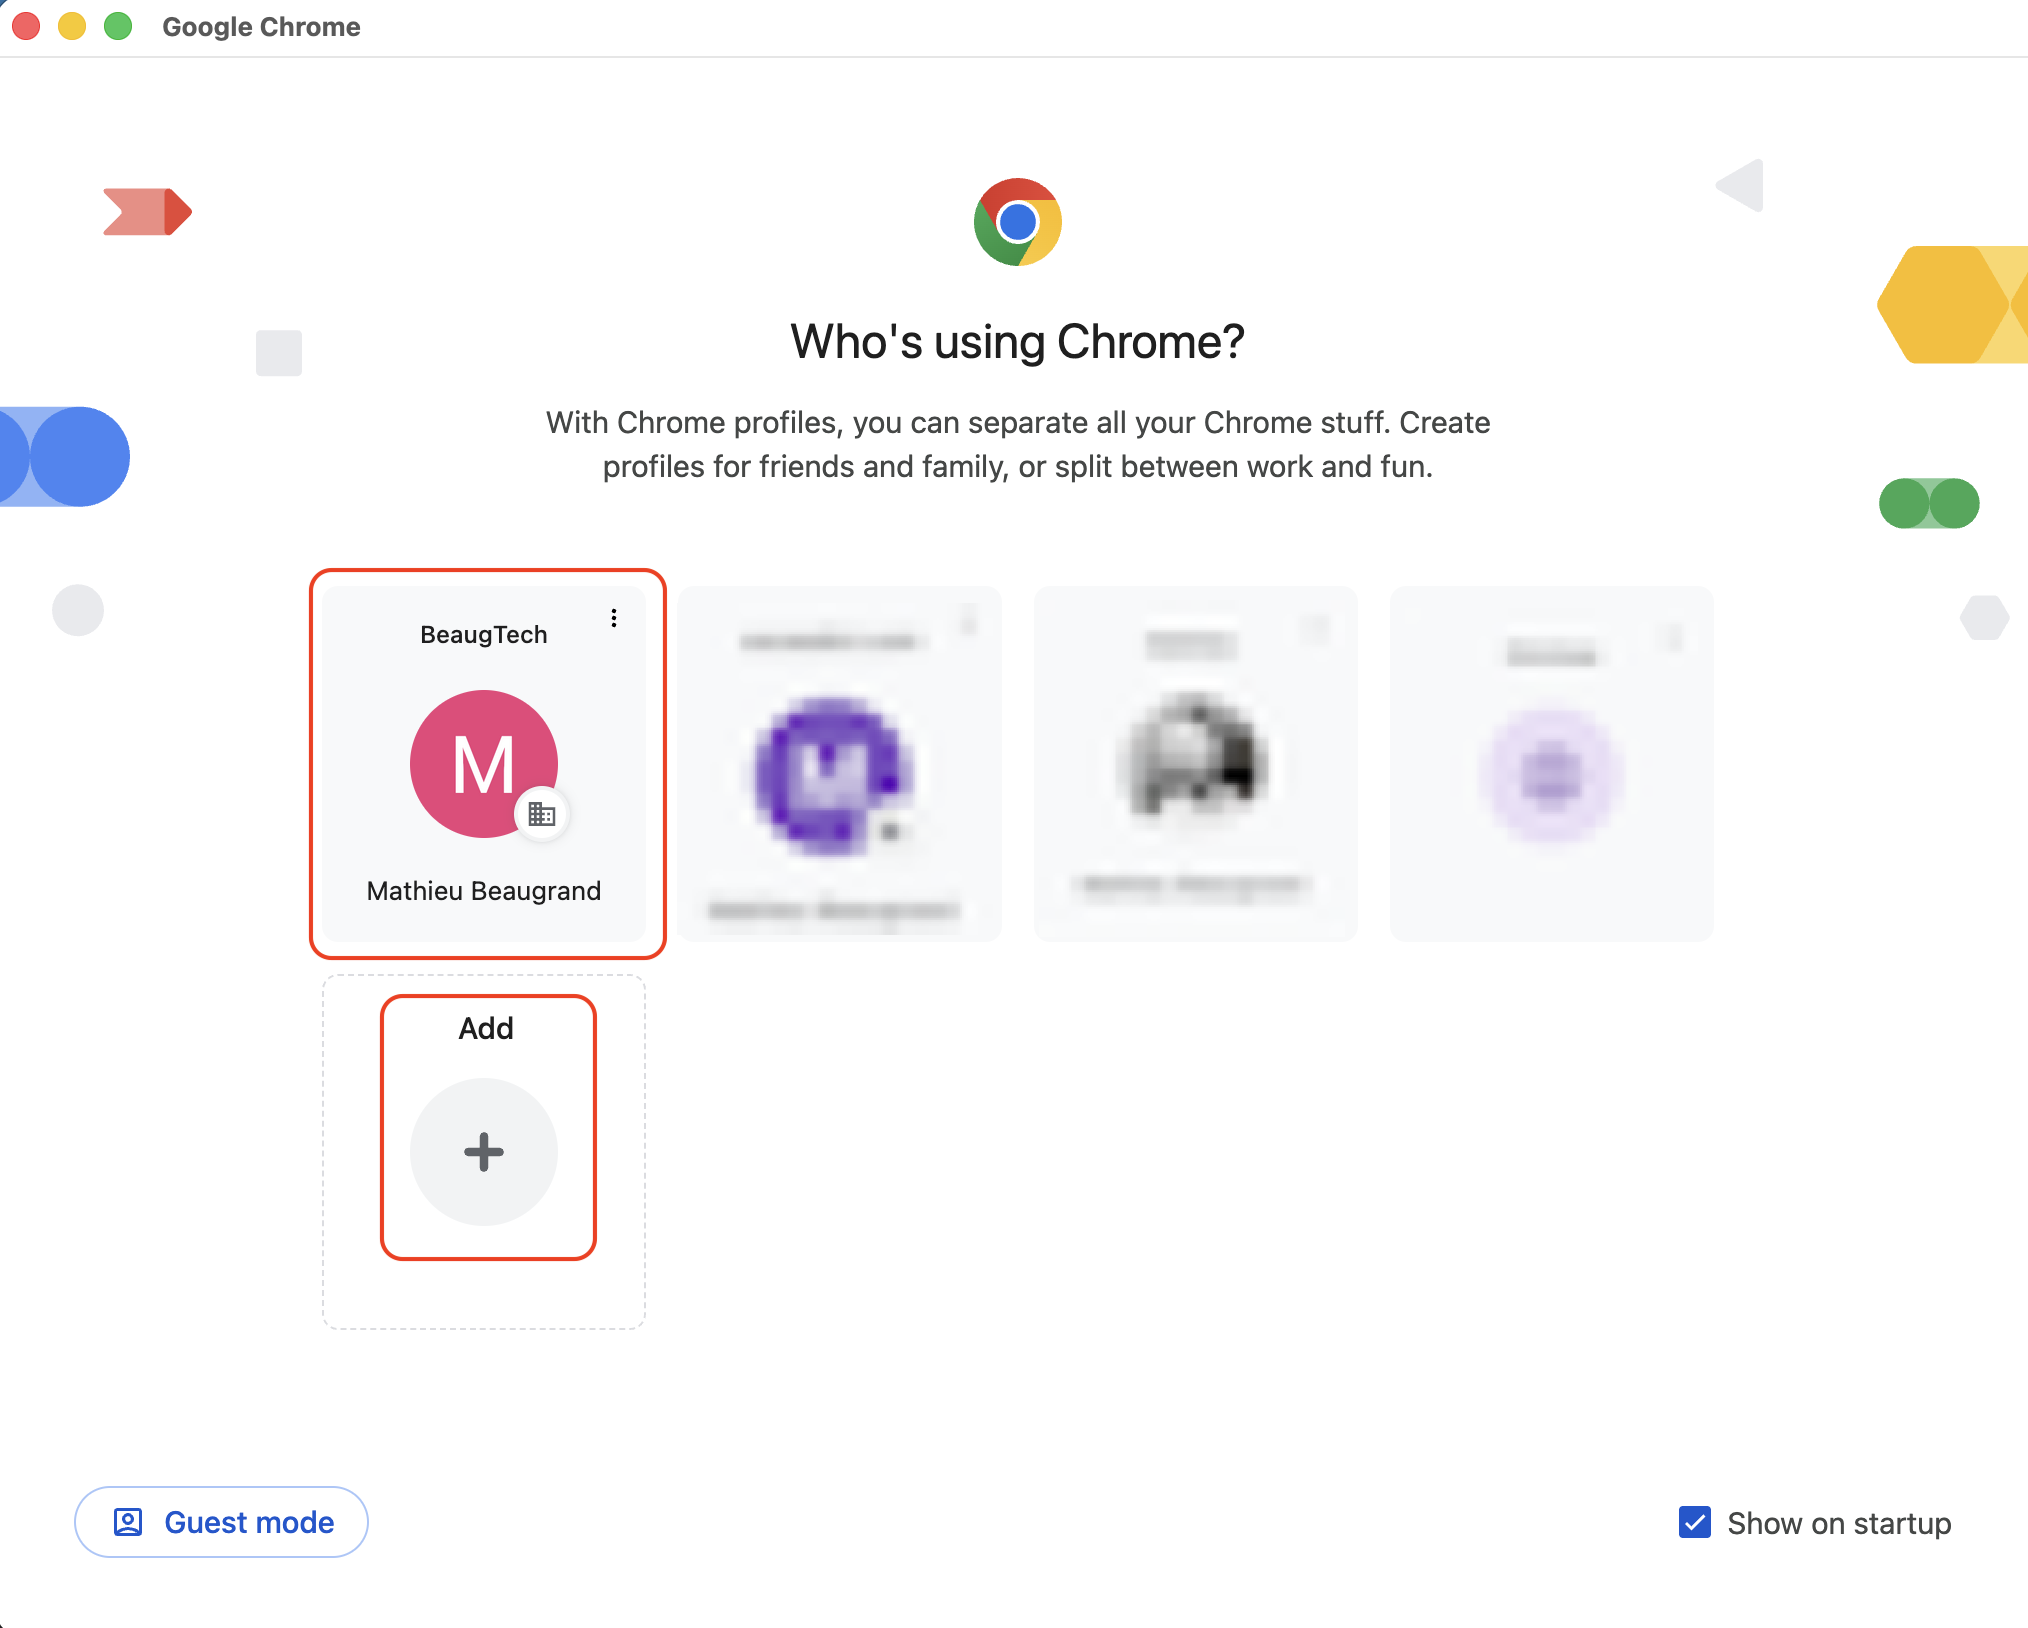Open the profile with light lavender avatar

point(1551,774)
